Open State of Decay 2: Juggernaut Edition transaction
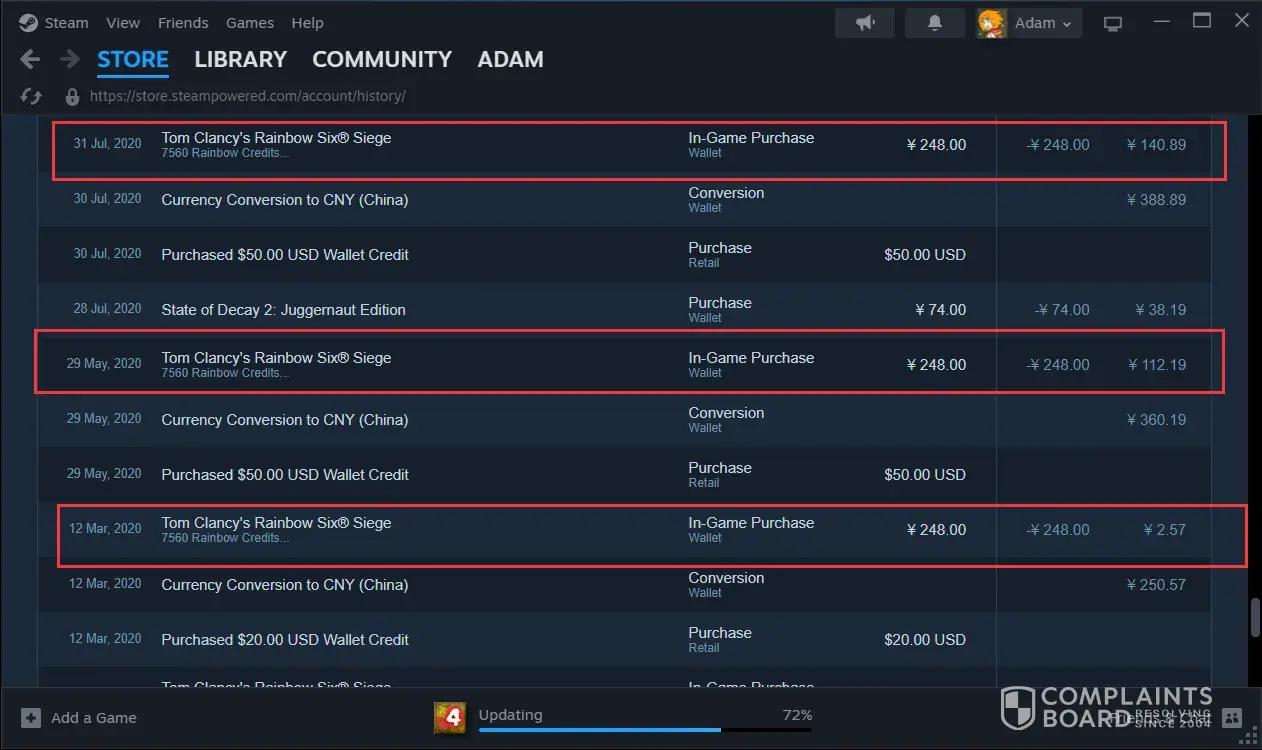 (x=283, y=310)
